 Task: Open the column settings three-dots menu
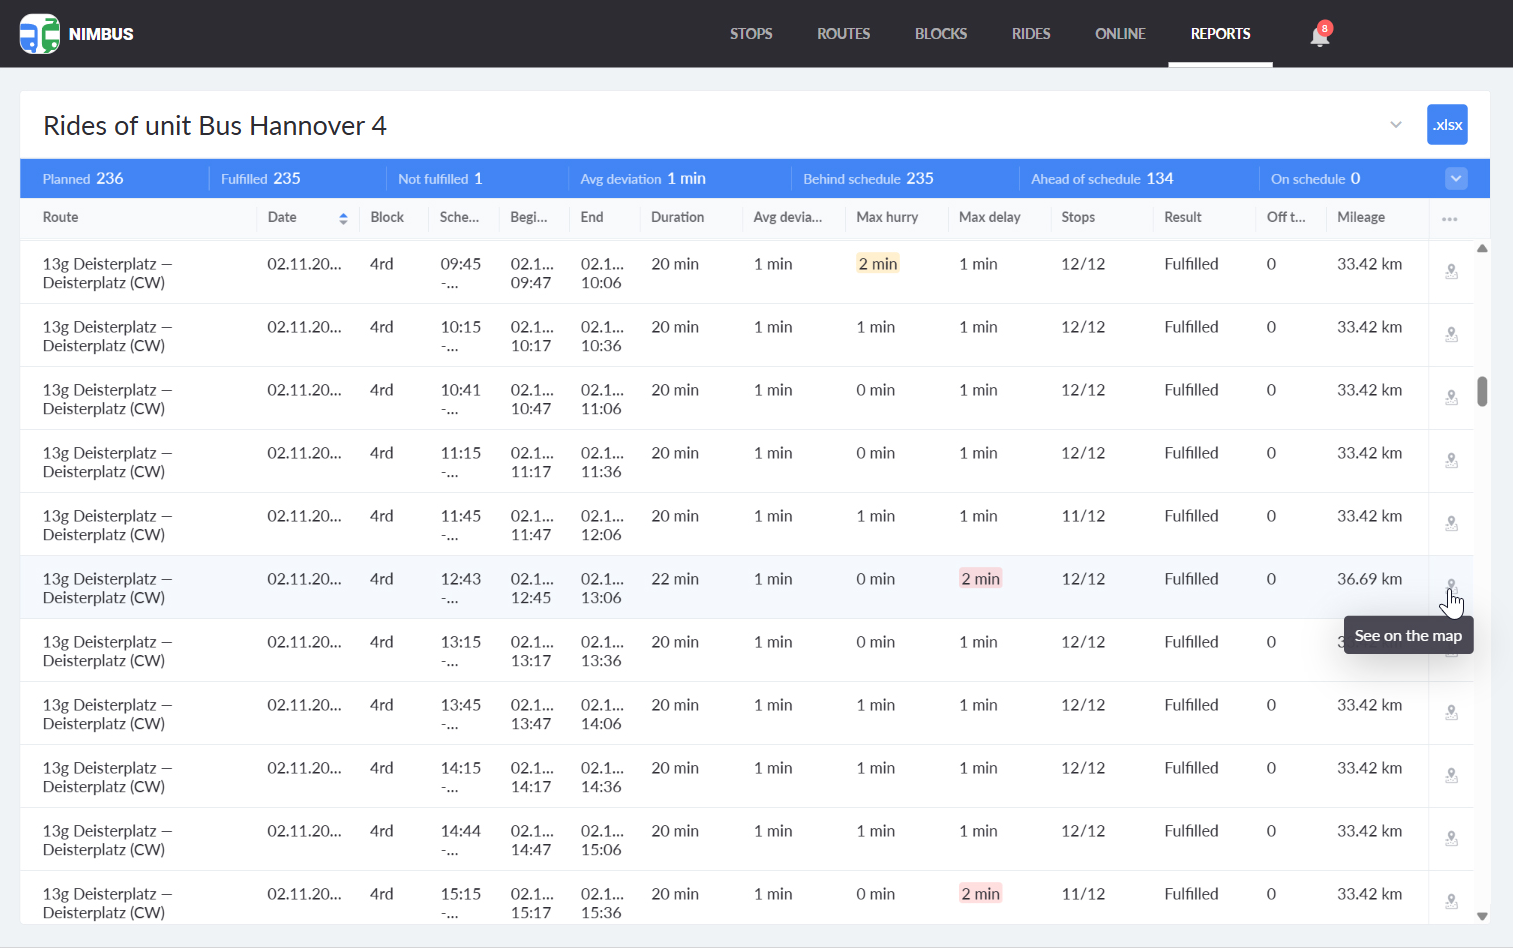click(1449, 218)
